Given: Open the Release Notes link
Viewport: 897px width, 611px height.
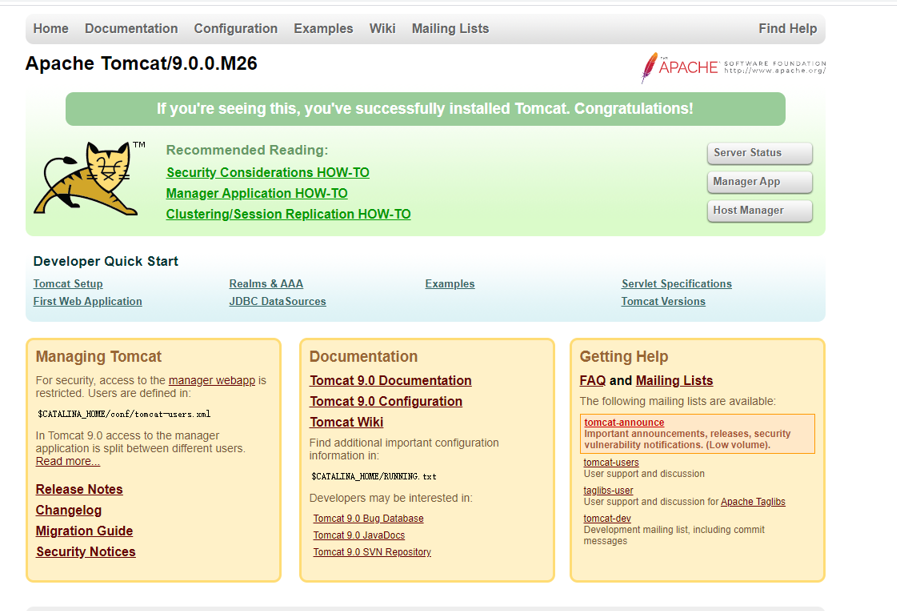Looking at the screenshot, I should click(80, 490).
